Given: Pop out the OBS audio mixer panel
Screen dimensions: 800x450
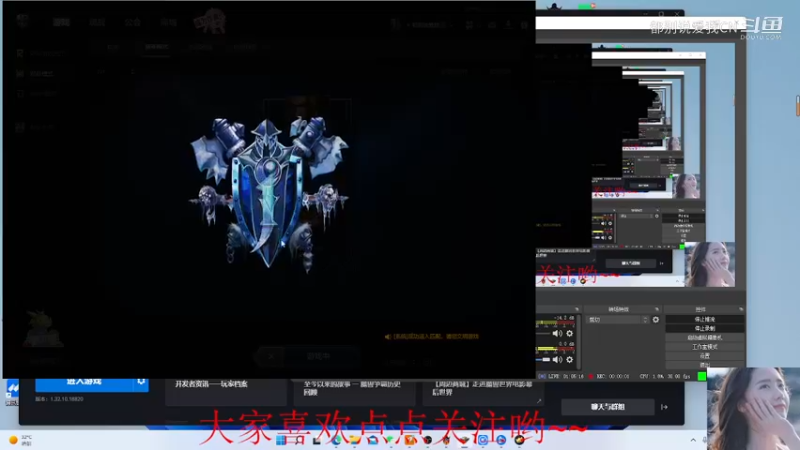Looking at the screenshot, I should [x=577, y=309].
